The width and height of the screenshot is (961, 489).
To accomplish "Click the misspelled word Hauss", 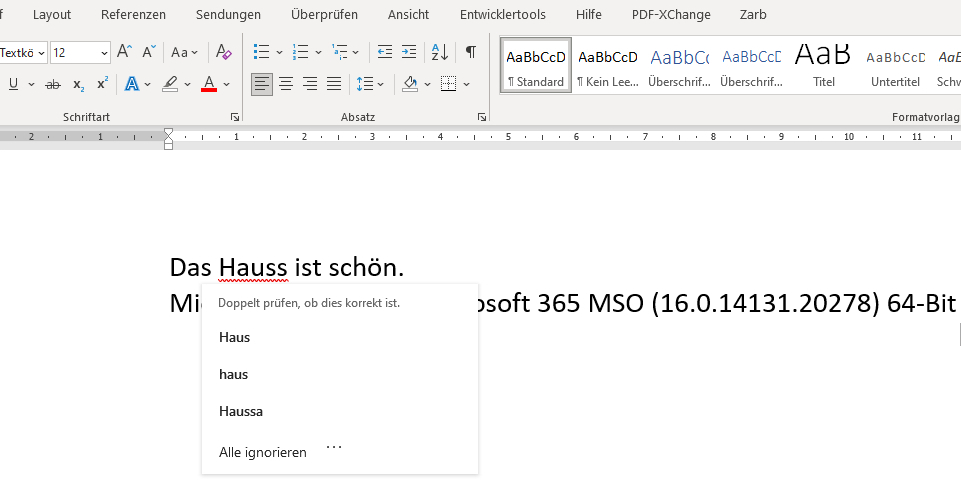I will [x=253, y=268].
